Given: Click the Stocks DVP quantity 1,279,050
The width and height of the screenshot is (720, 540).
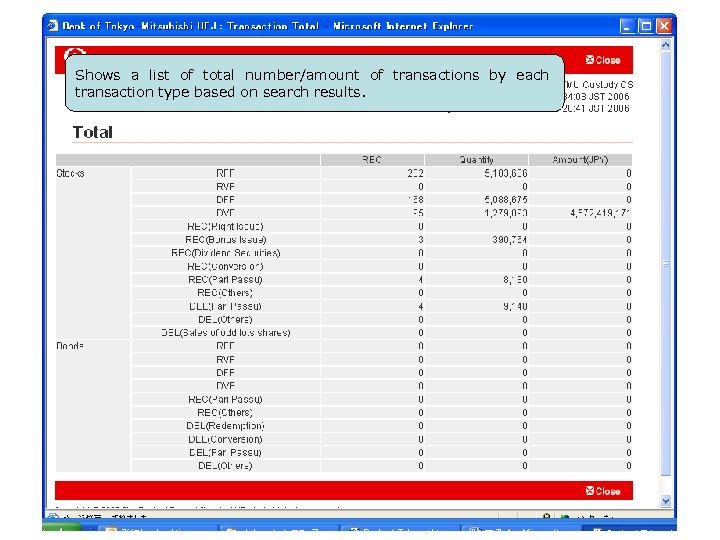Looking at the screenshot, I should click(506, 213).
